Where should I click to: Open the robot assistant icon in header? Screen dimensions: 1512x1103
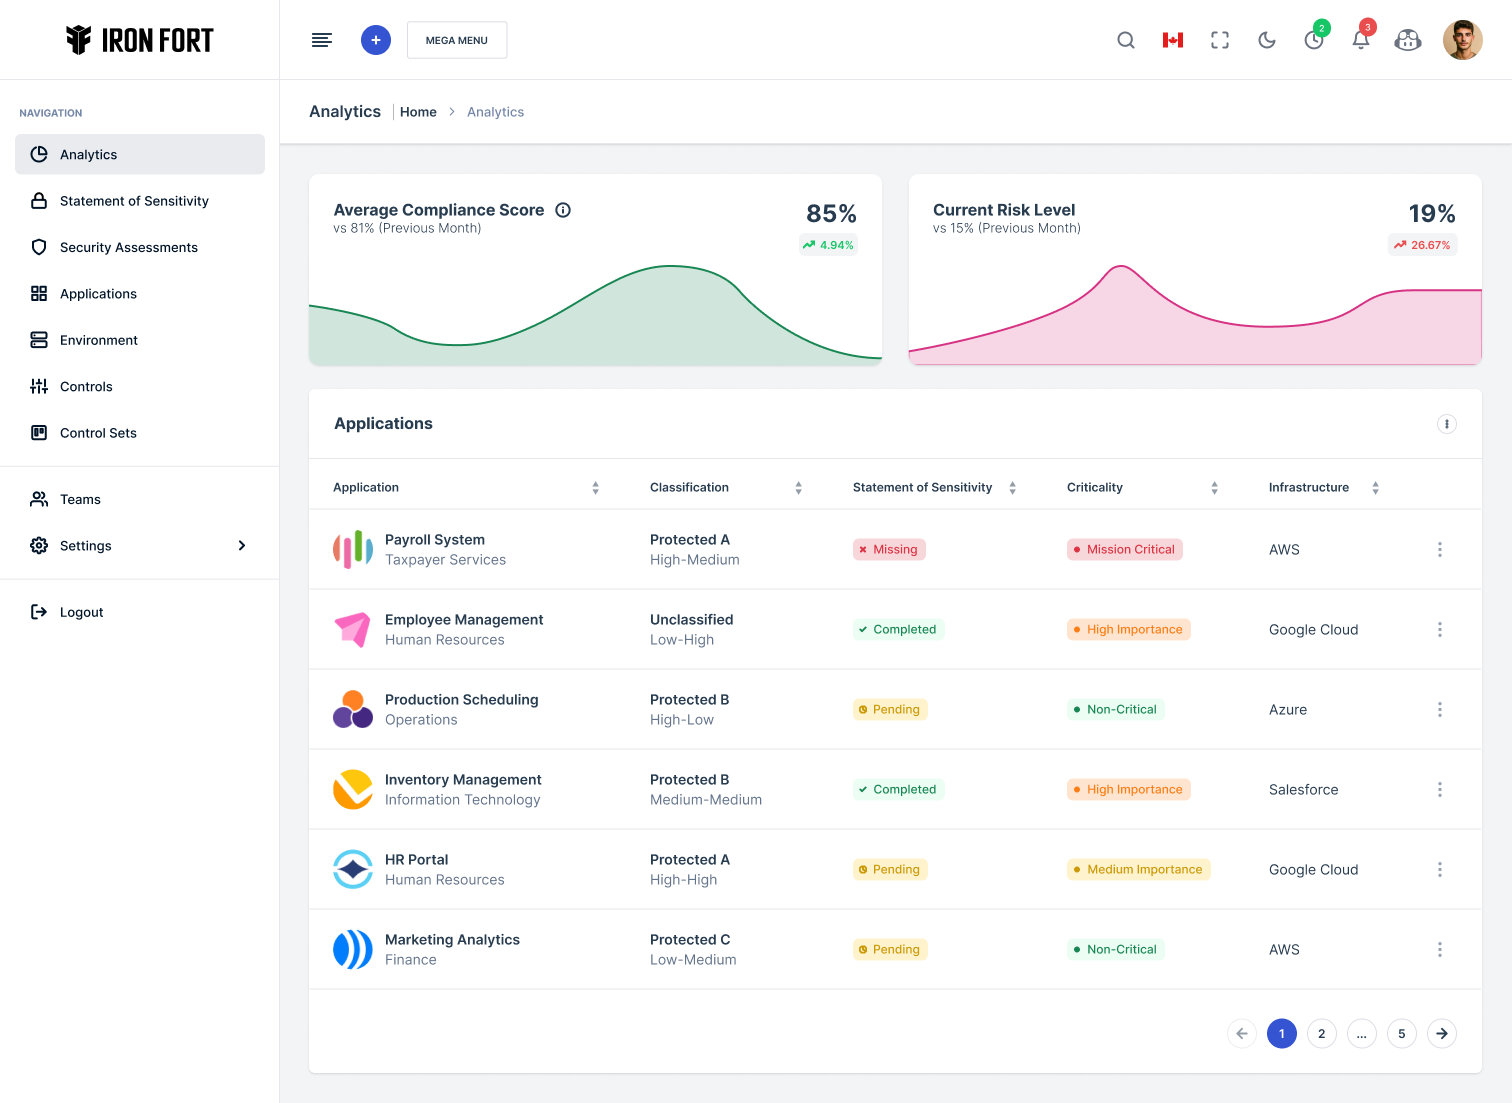1408,40
